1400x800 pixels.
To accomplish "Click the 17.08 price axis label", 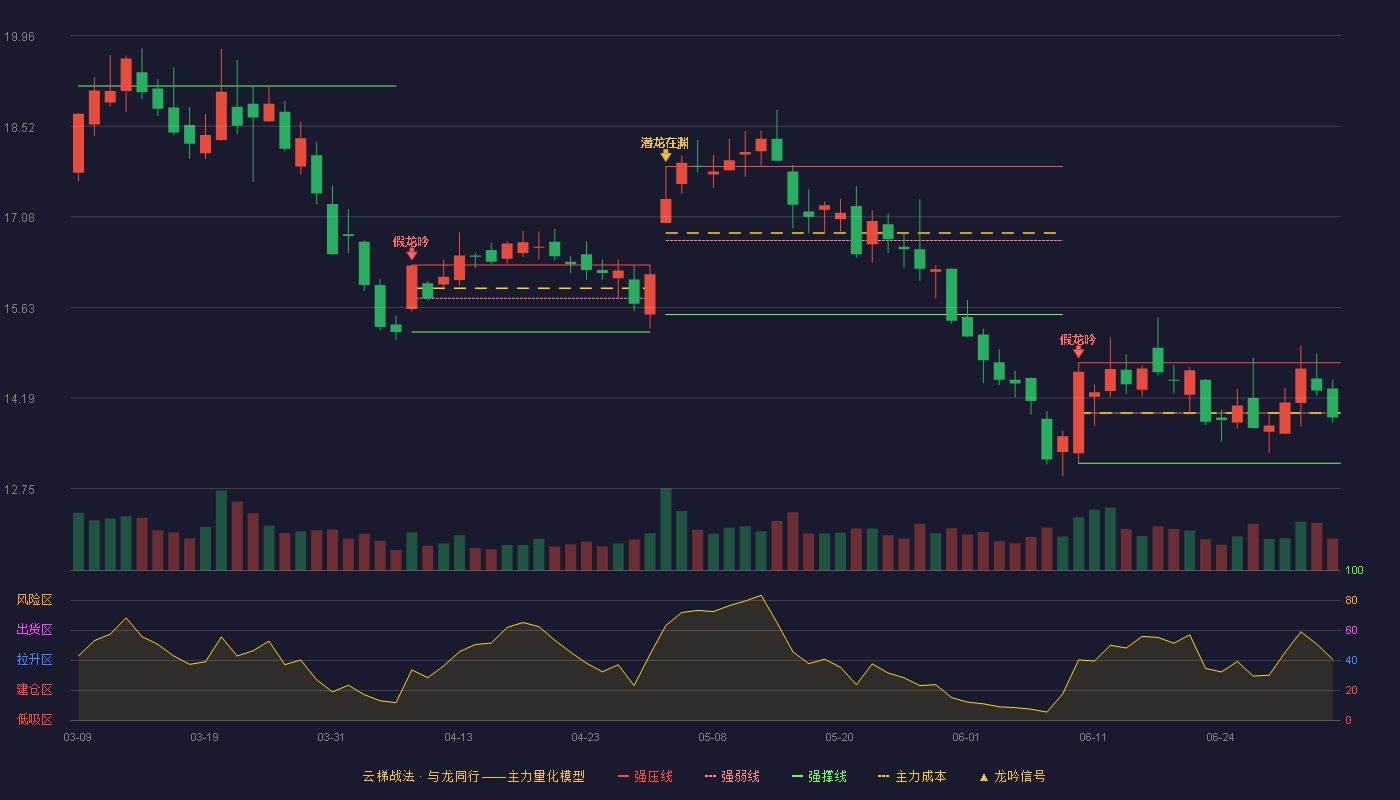I will (20, 218).
